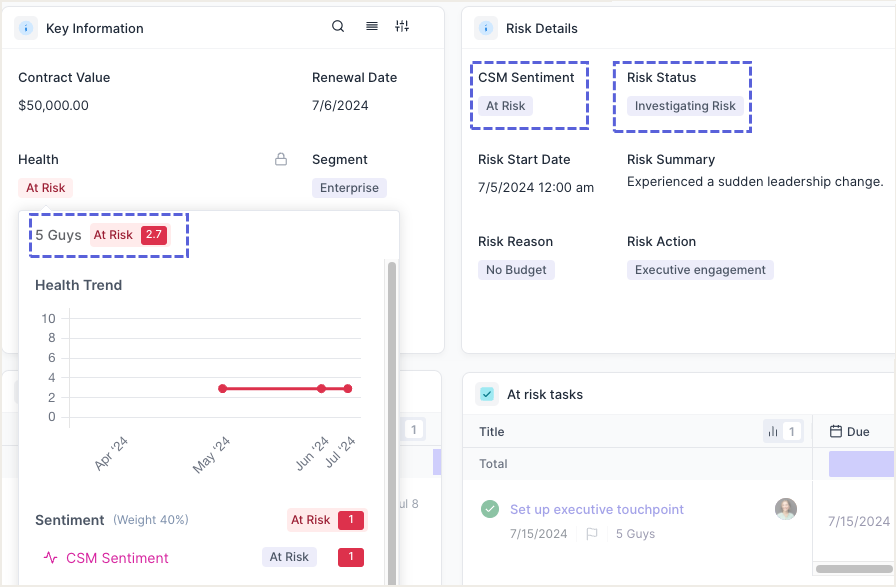Open search in Key Information panel
Image resolution: width=896 pixels, height=587 pixels.
[x=338, y=26]
